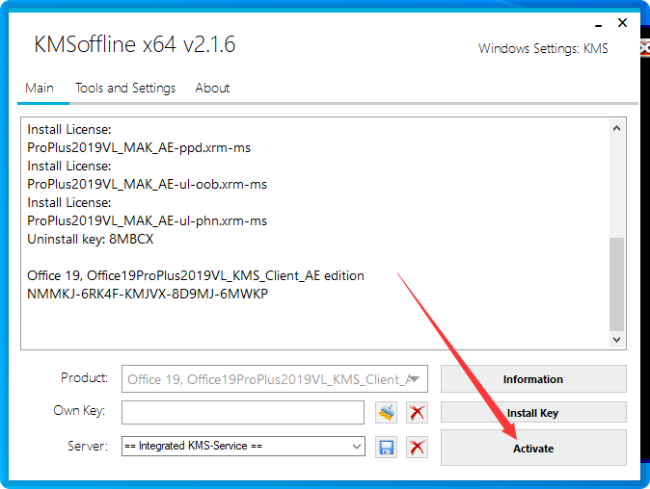Click the log scroll up arrow
This screenshot has width=650, height=489.
616,128
